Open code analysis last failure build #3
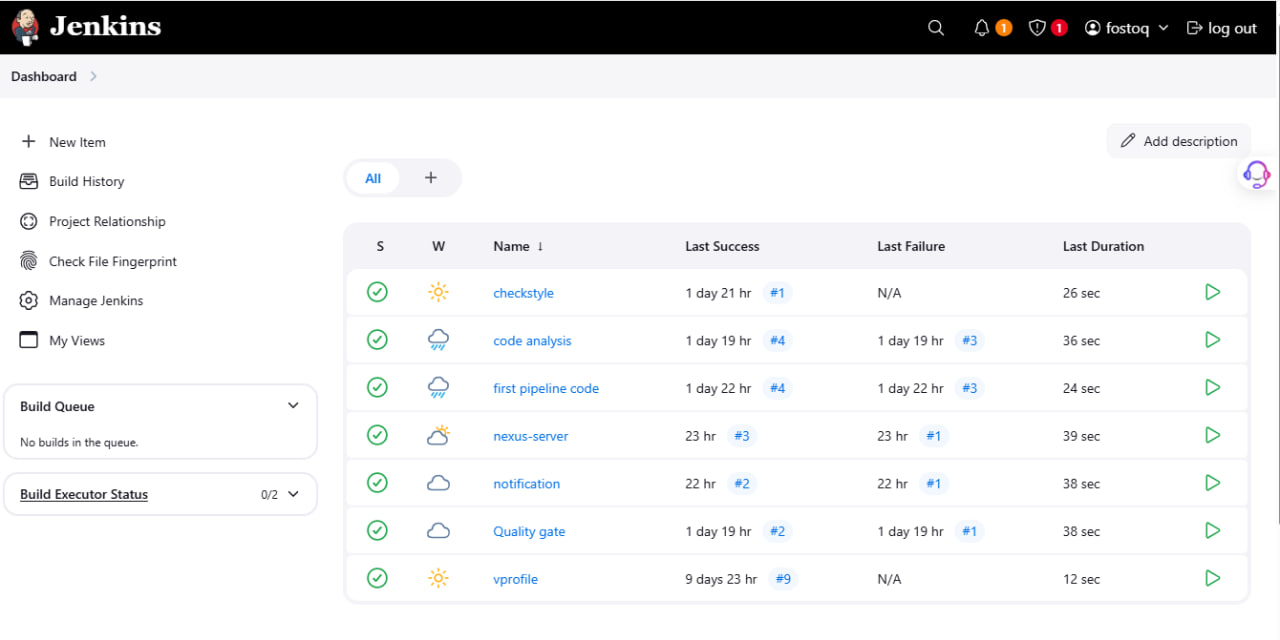 [x=969, y=341]
